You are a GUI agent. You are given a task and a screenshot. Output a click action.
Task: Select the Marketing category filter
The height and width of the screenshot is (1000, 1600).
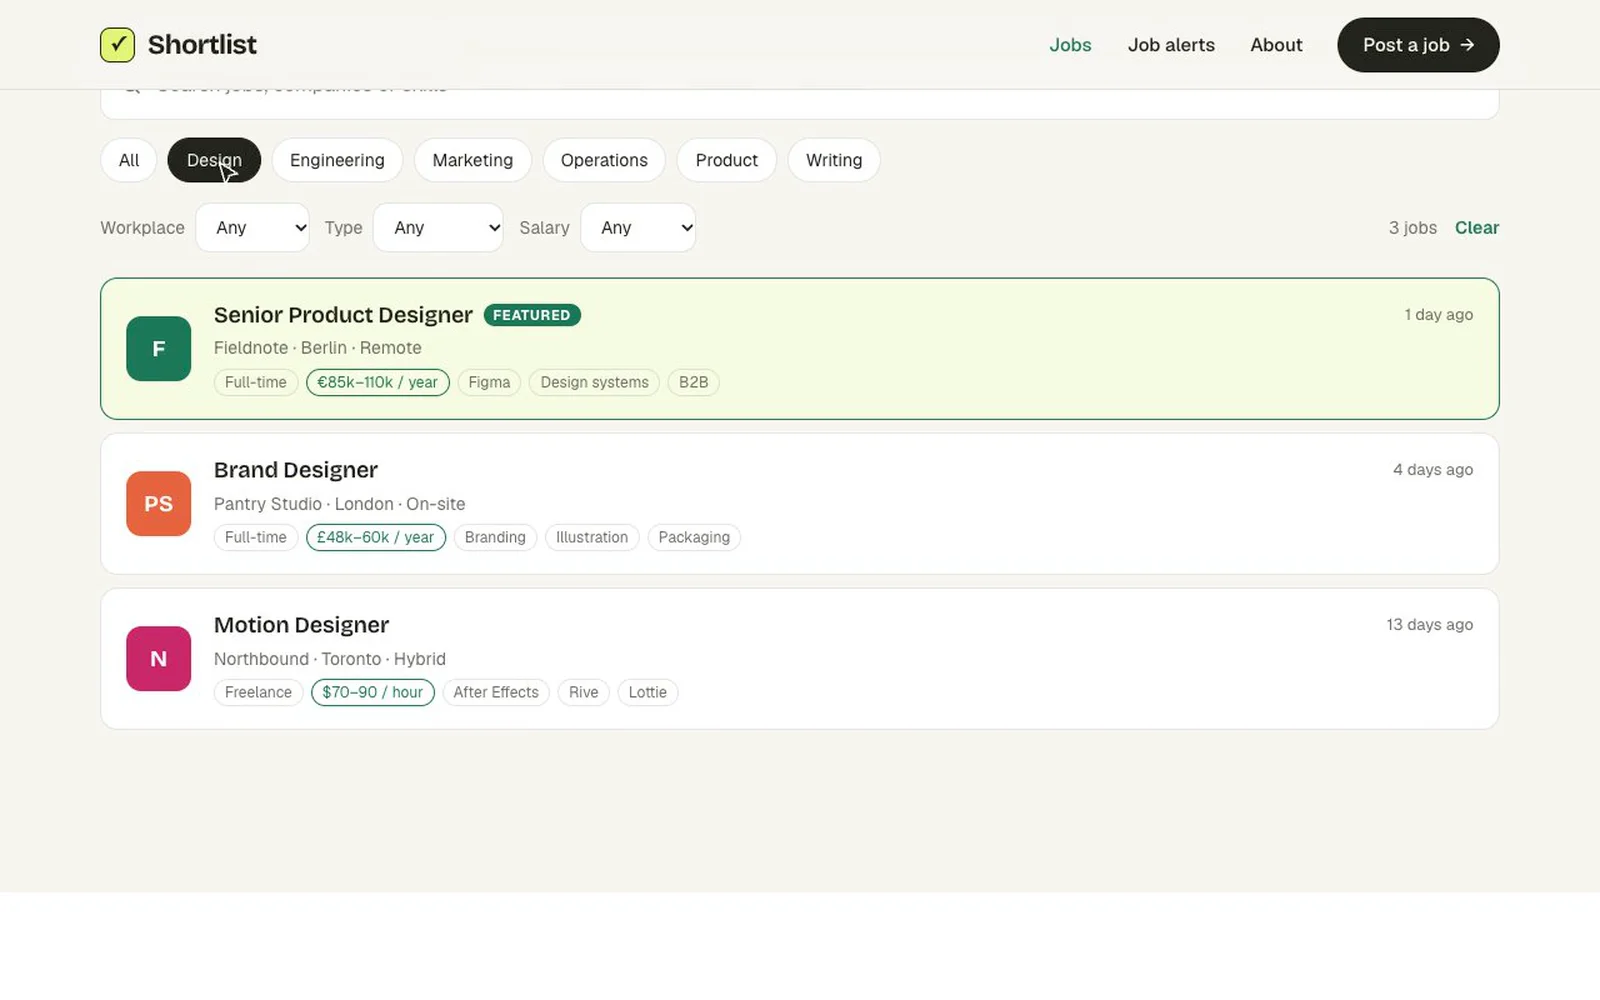(x=473, y=160)
